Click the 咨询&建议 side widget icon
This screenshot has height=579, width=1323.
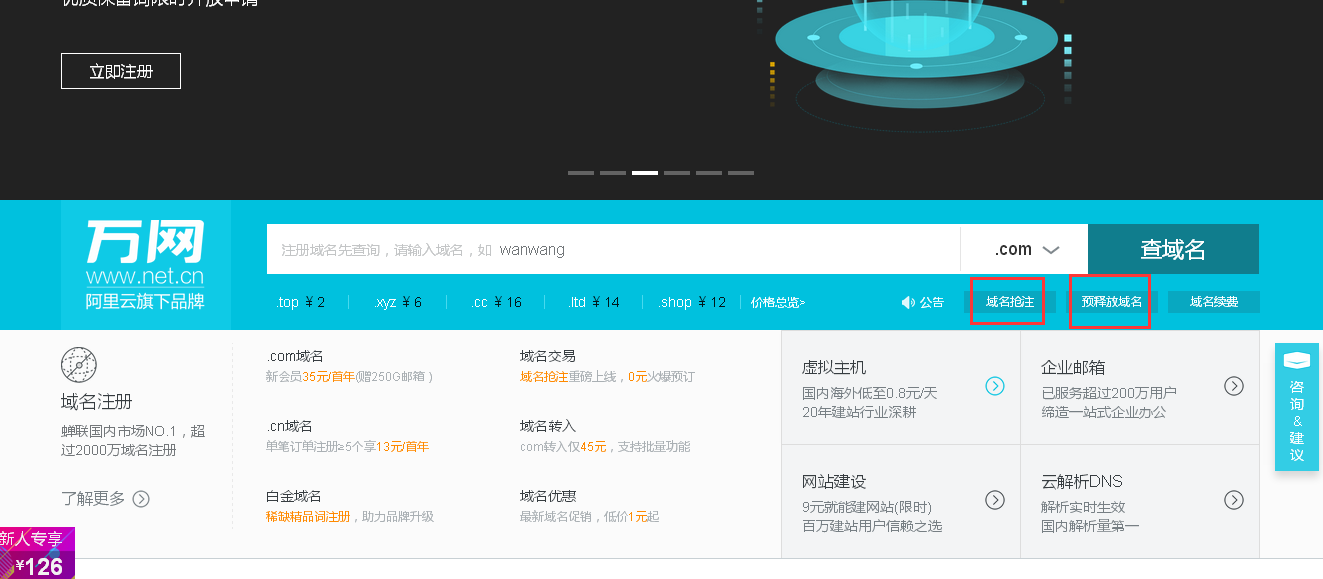coord(1297,361)
